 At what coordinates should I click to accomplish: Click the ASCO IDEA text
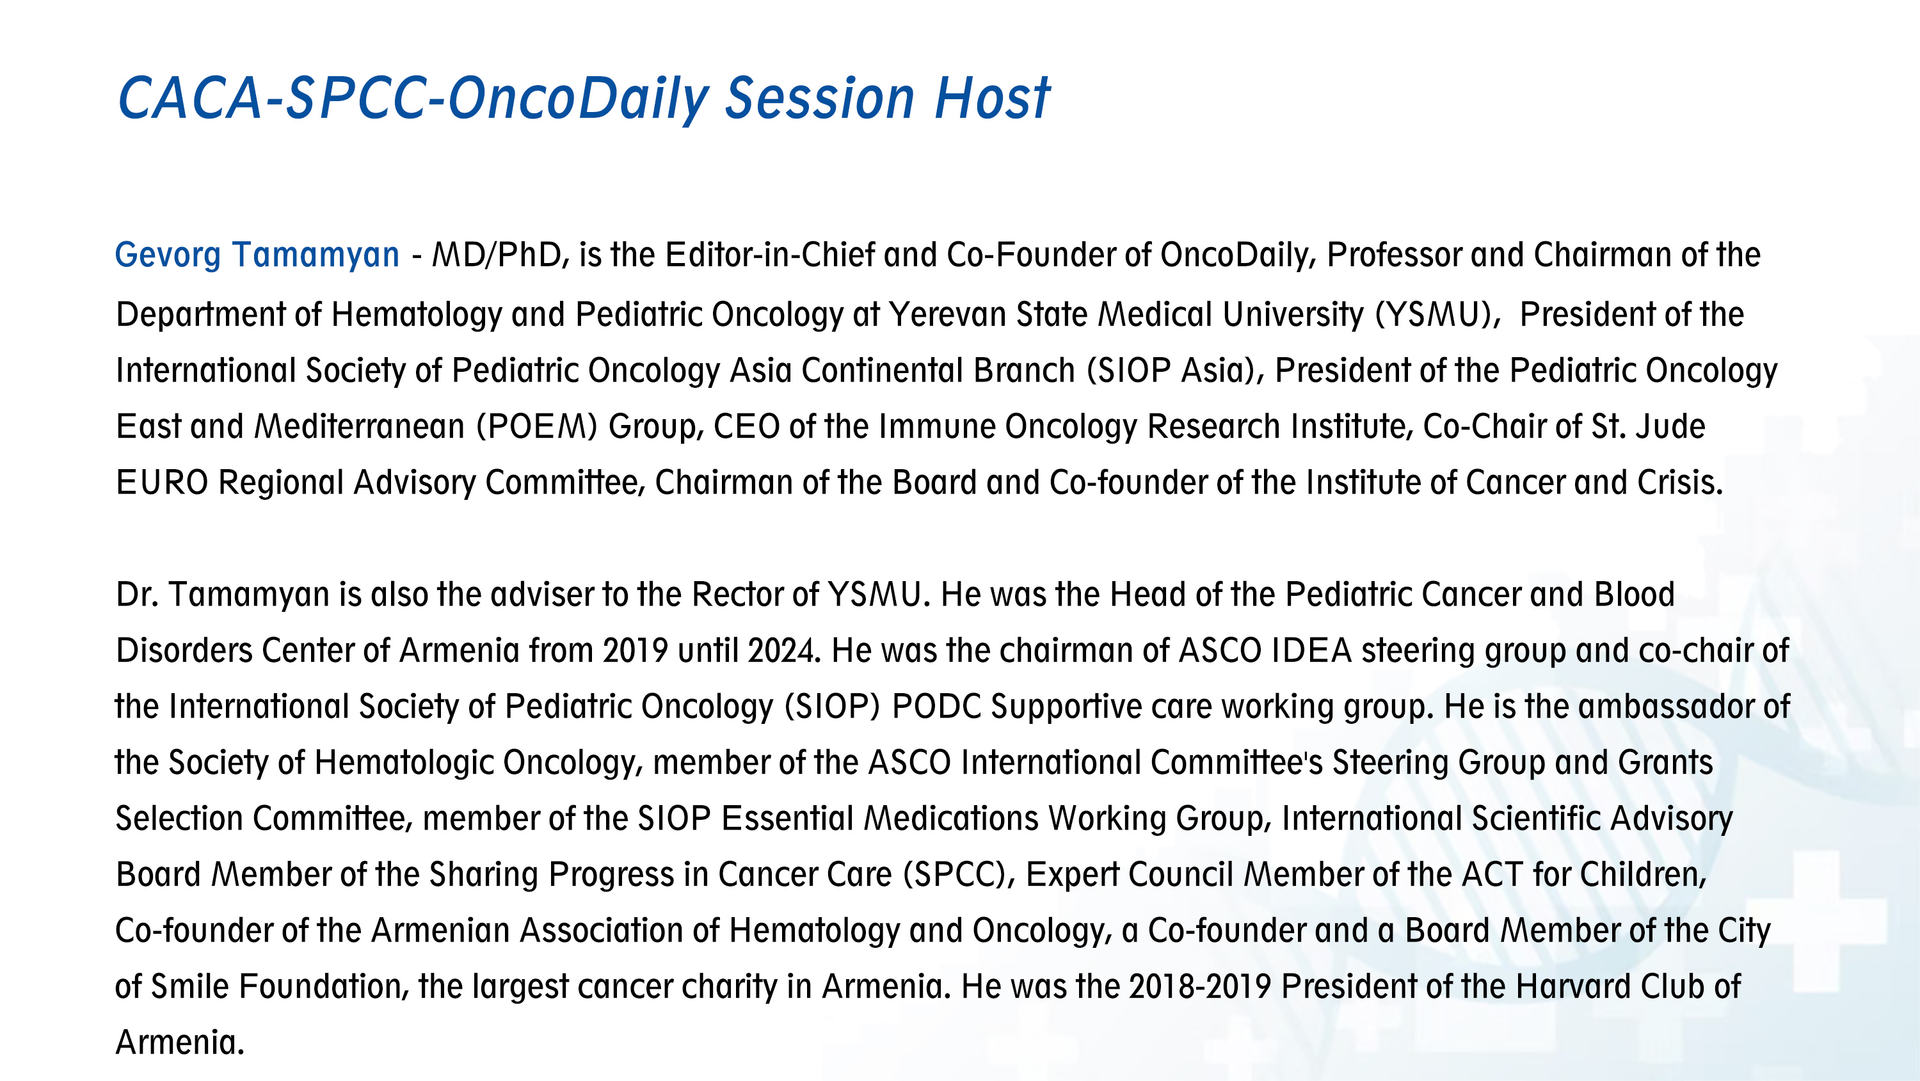point(1265,651)
